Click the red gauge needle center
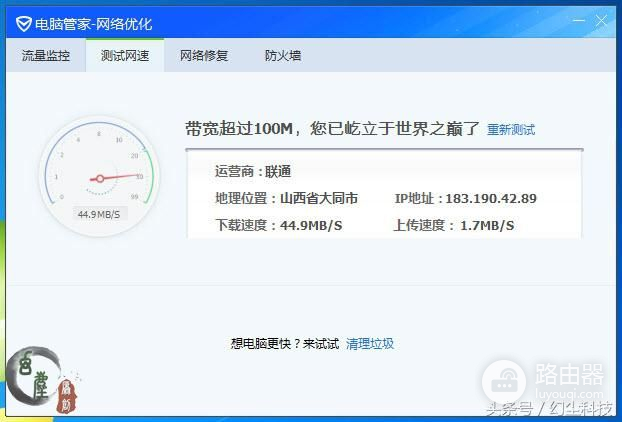The width and height of the screenshot is (622, 422). 99,179
